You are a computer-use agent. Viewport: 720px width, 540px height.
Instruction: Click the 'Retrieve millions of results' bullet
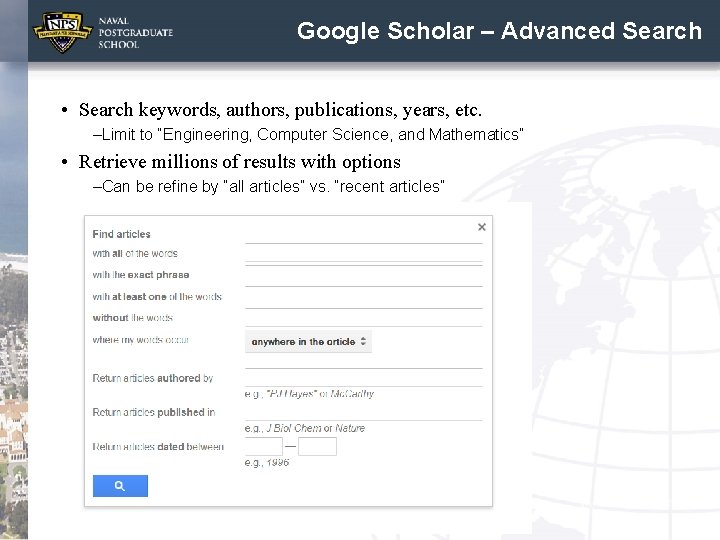coord(239,162)
